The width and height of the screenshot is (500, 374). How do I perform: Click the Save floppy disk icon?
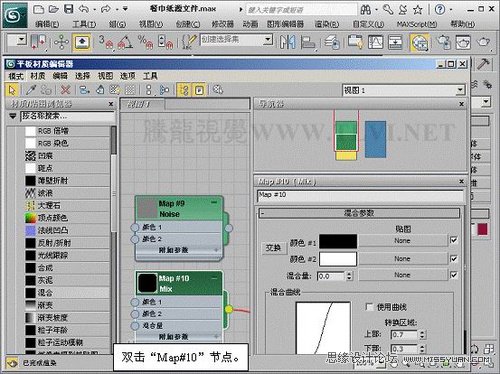click(x=68, y=9)
